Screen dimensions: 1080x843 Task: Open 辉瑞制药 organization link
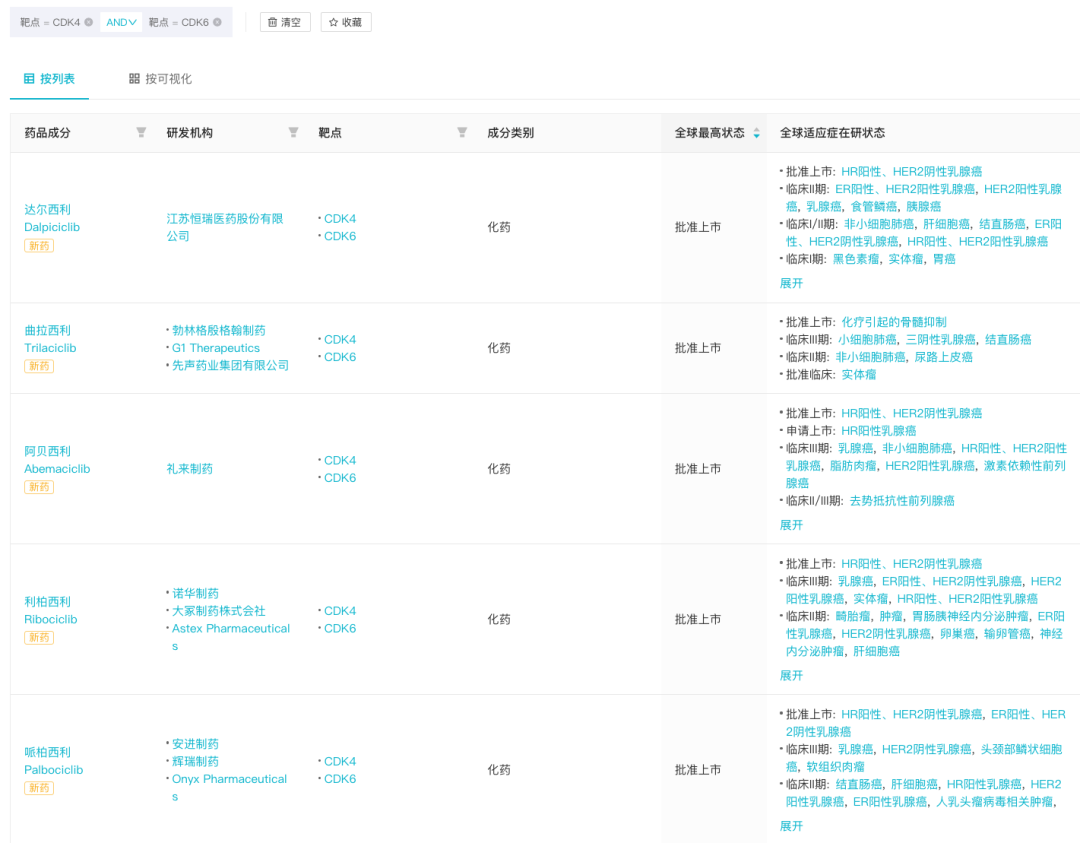click(195, 761)
